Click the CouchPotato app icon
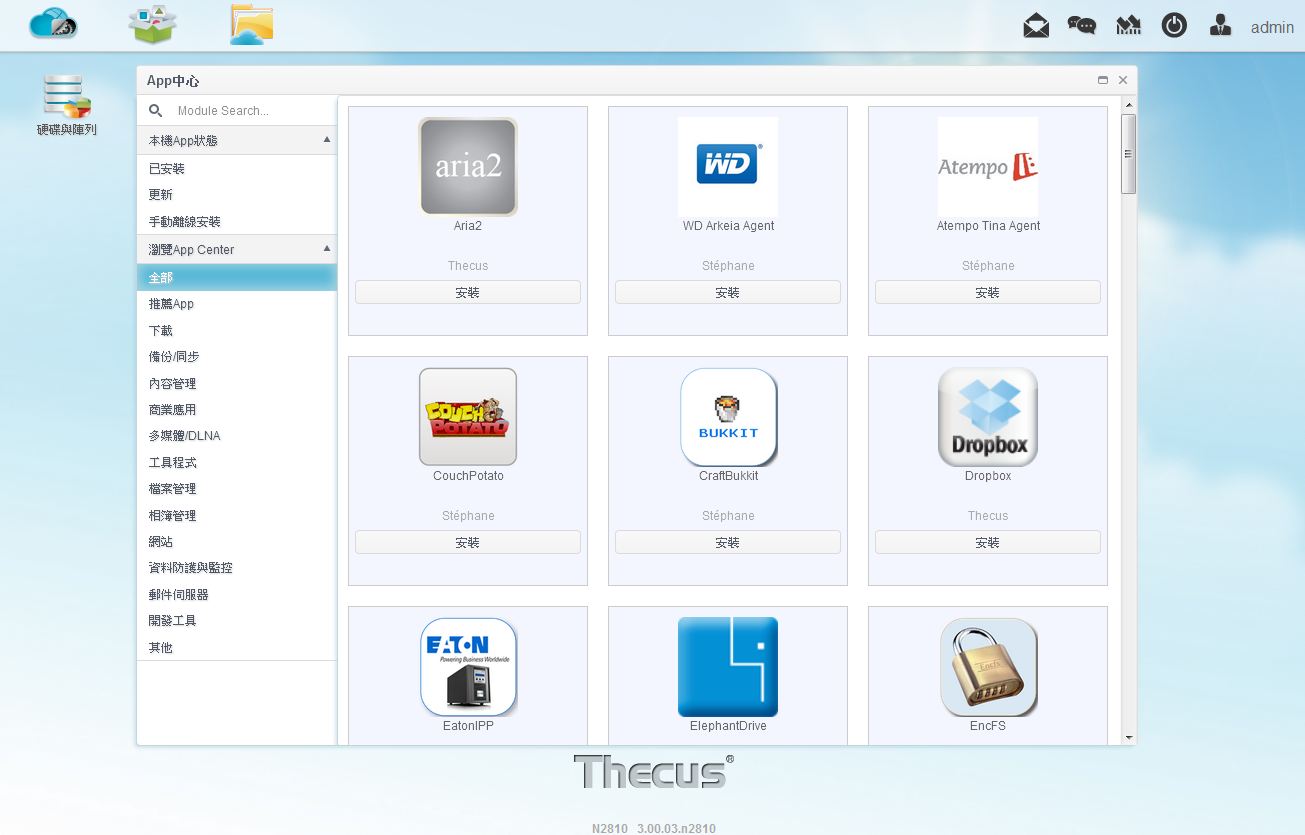Screen dimensions: 1305x835 point(468,417)
